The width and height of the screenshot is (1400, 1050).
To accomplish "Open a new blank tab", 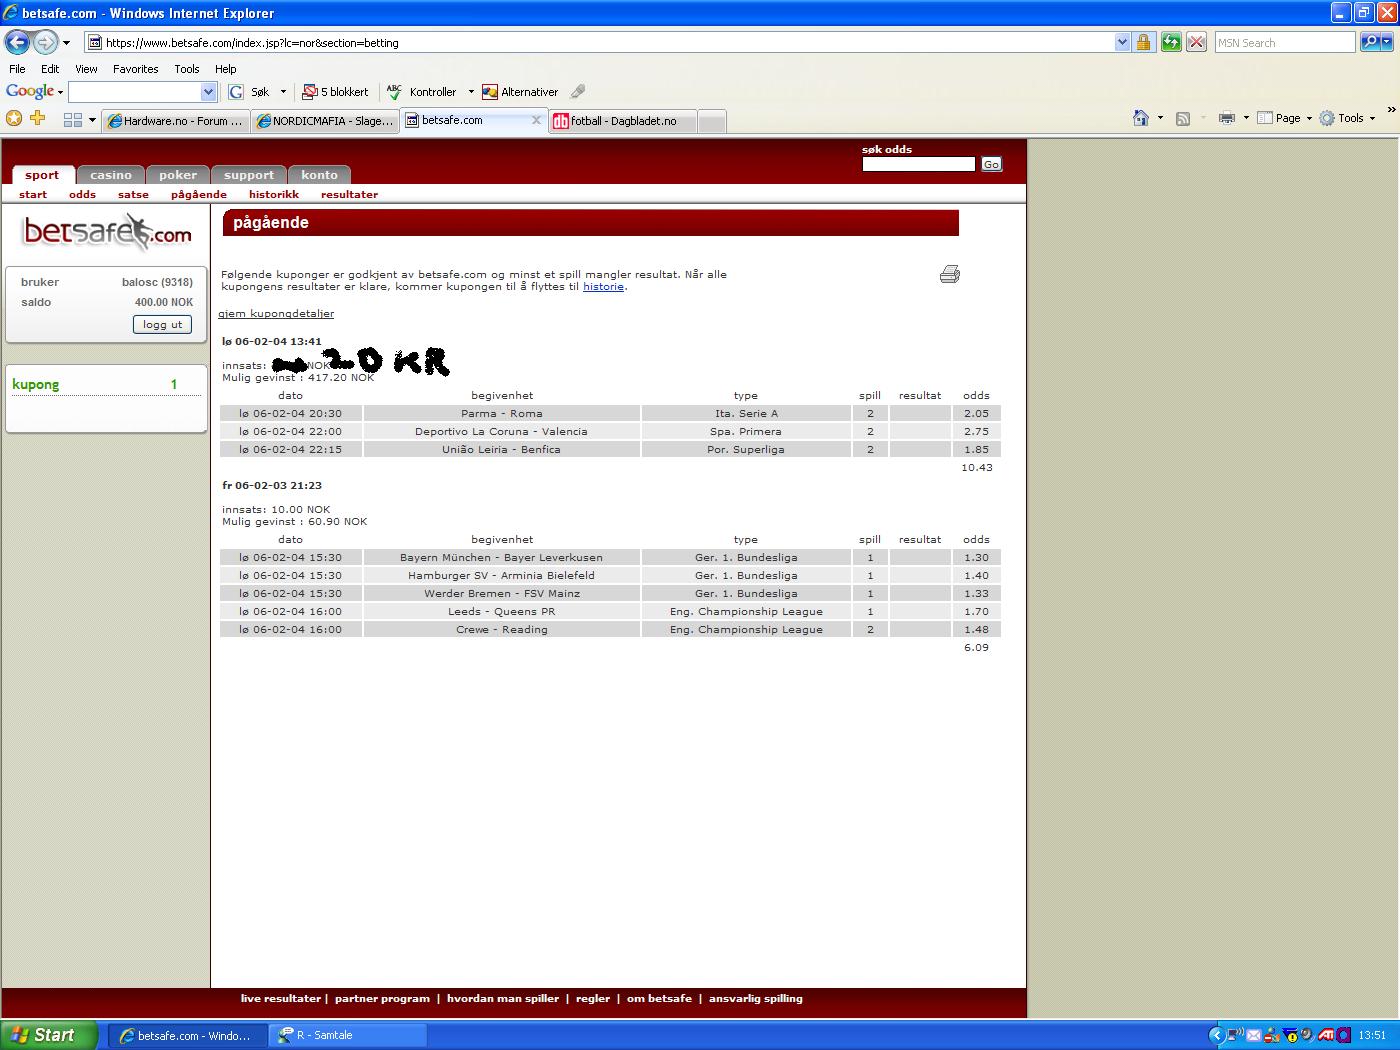I will coord(711,121).
